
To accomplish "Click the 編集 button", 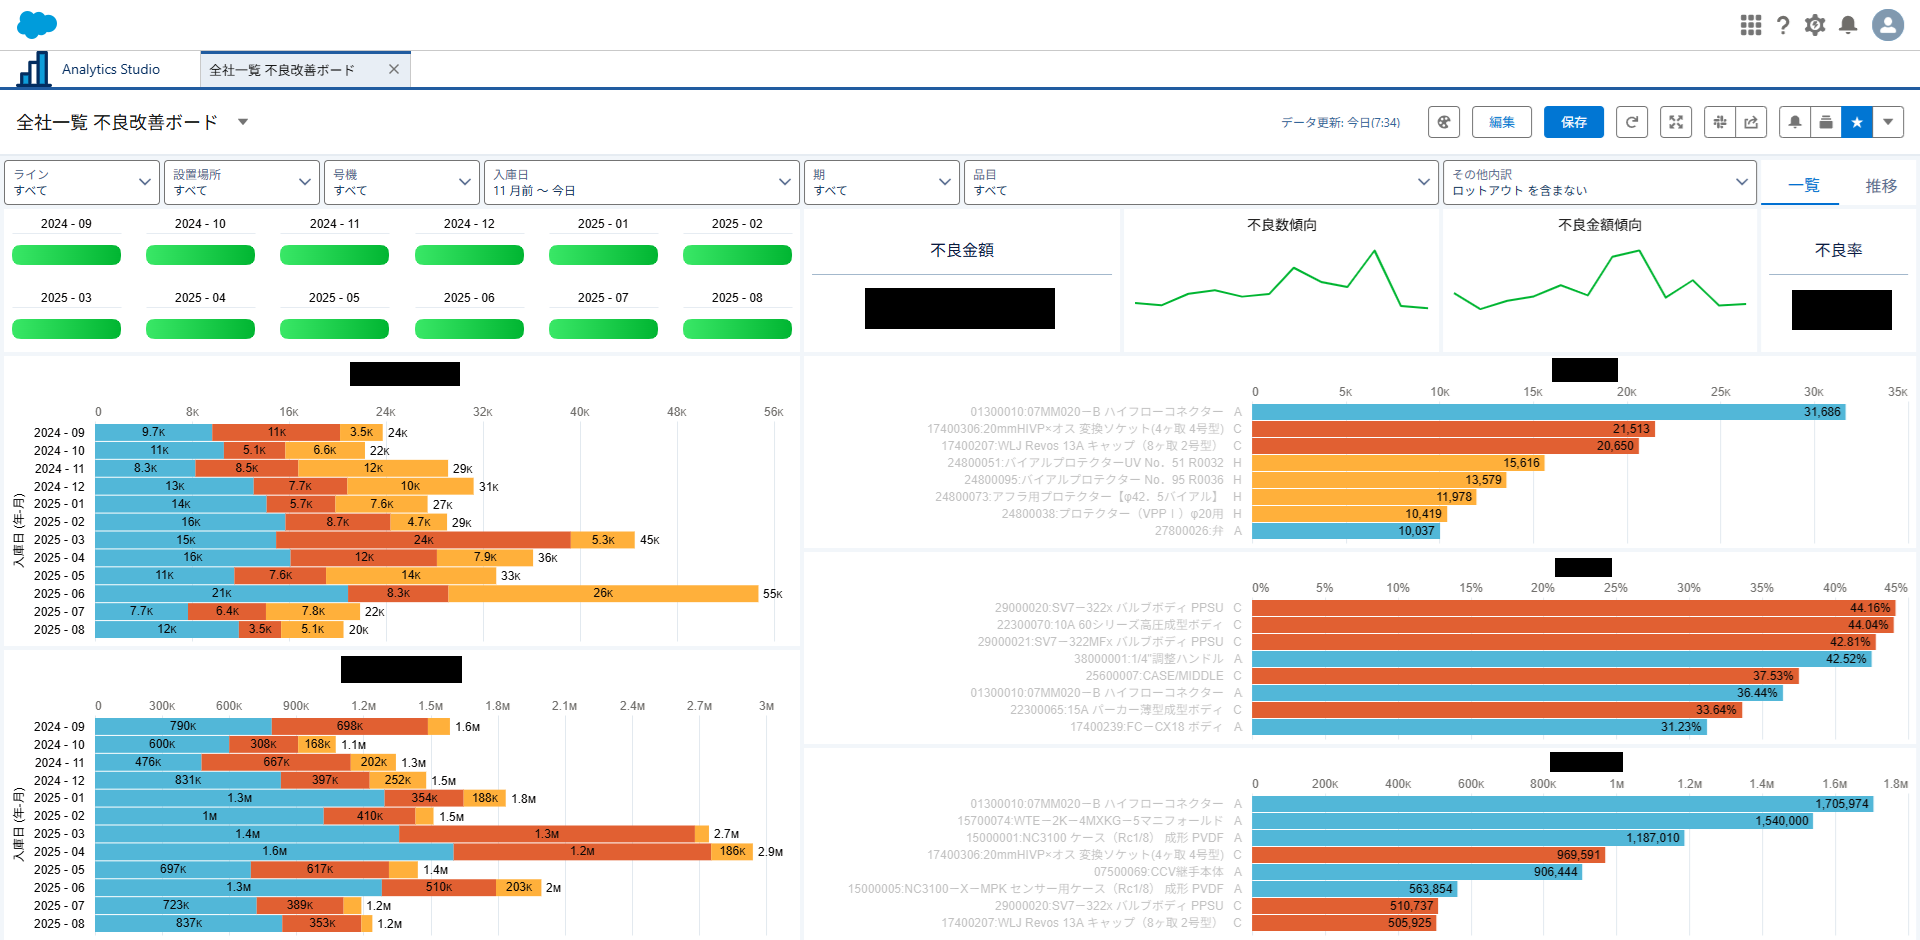I will click(x=1501, y=122).
